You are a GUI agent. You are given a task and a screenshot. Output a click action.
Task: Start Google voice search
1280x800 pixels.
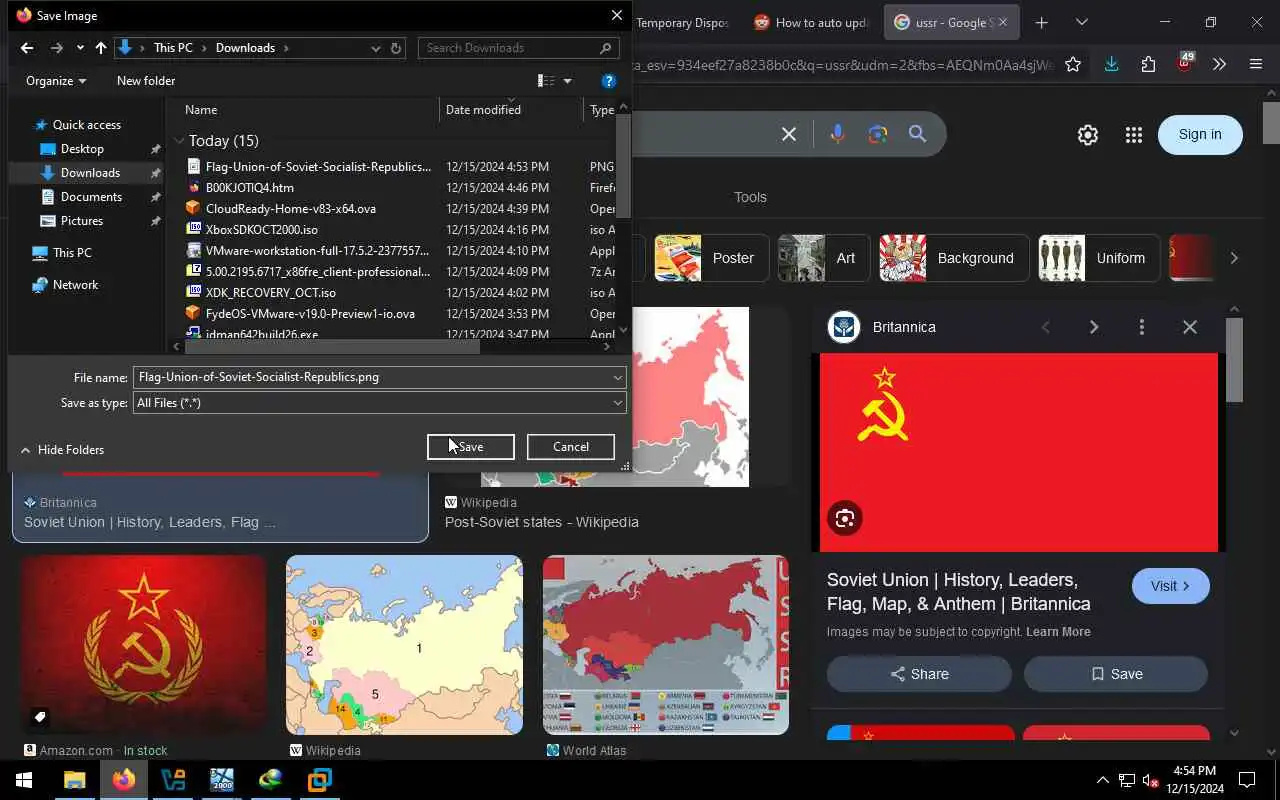[x=837, y=134]
